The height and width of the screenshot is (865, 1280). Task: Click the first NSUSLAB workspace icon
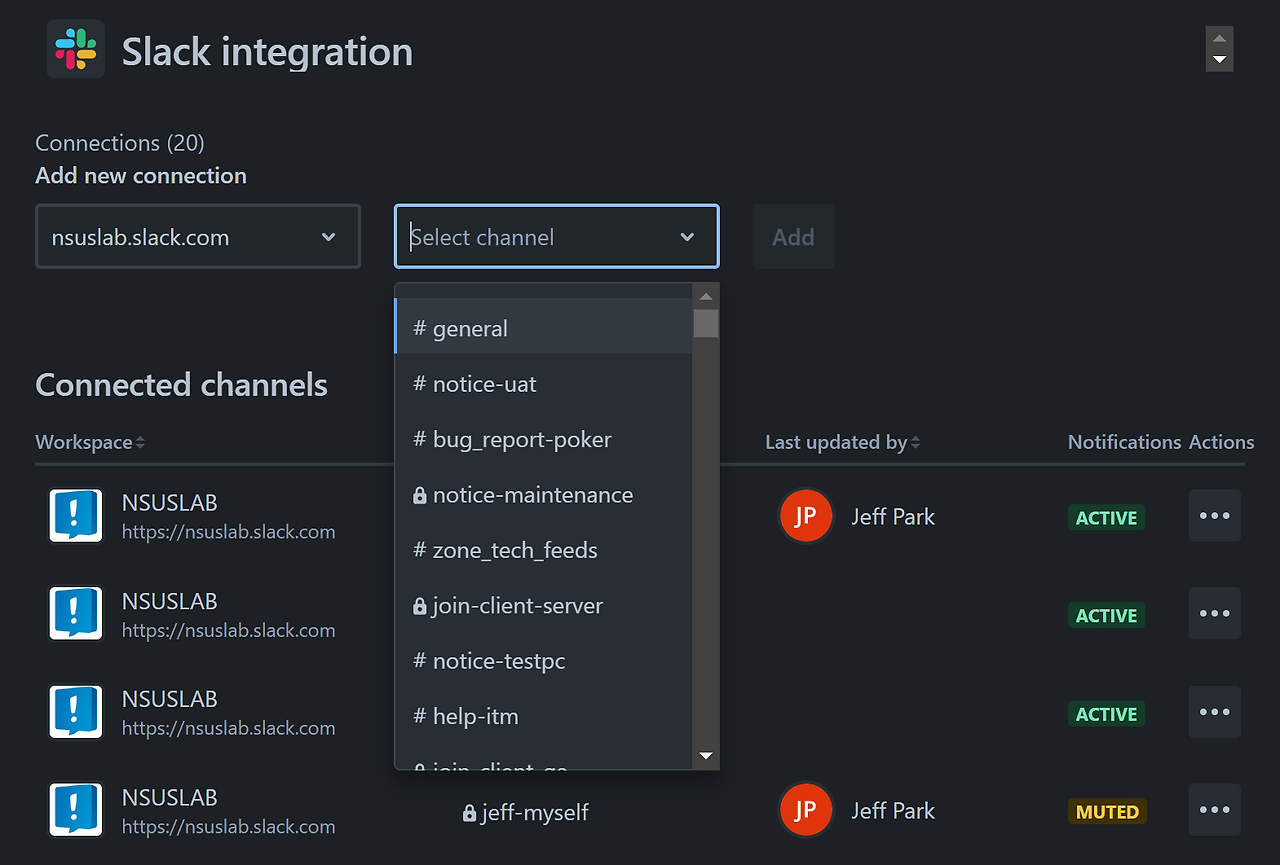point(76,516)
